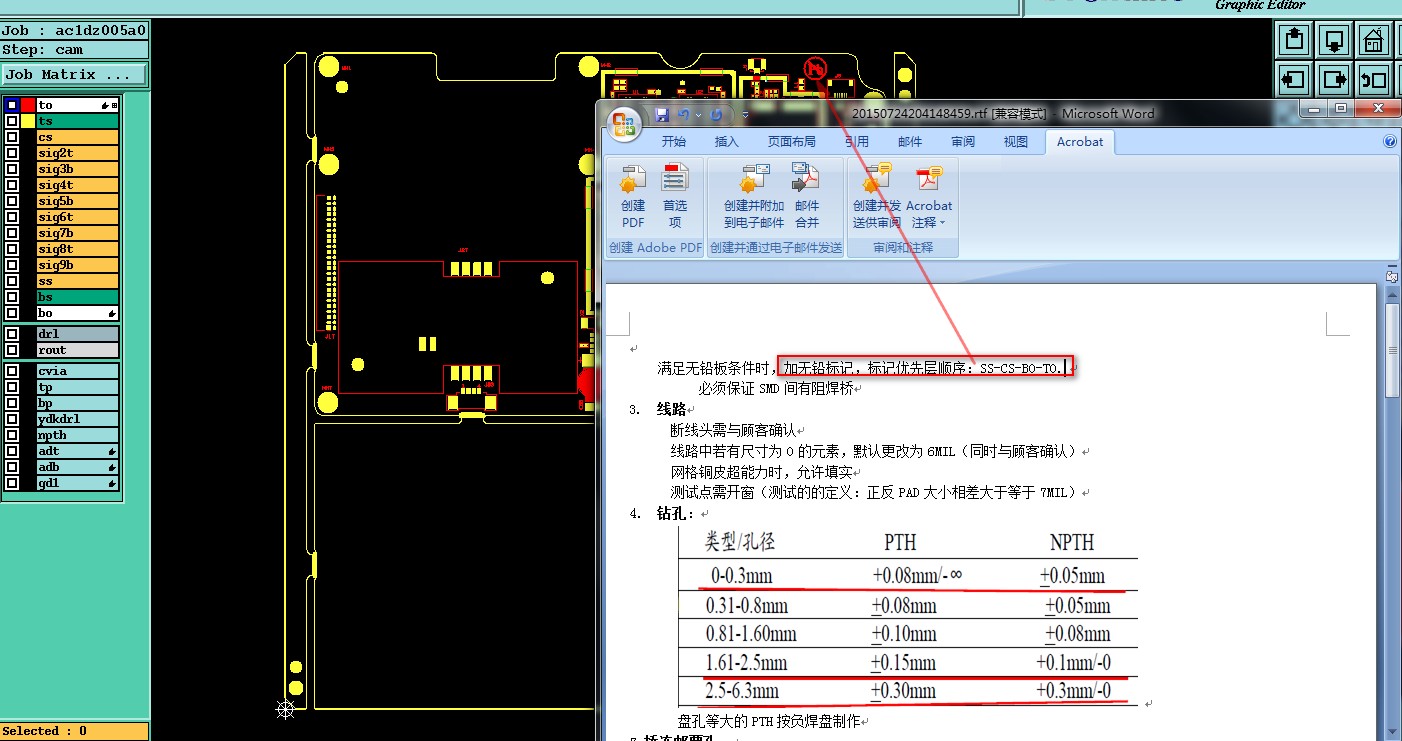1402x741 pixels.
Task: Switch to the 开始 ribbon tab
Action: (674, 142)
